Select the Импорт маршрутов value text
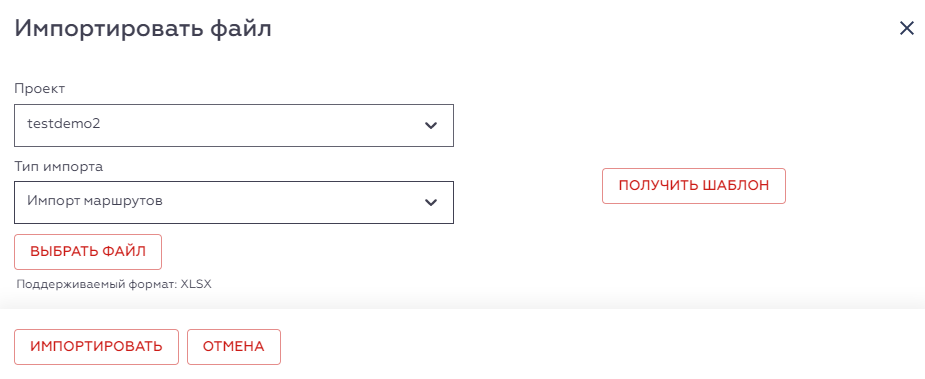This screenshot has height=379, width=925. click(x=95, y=201)
